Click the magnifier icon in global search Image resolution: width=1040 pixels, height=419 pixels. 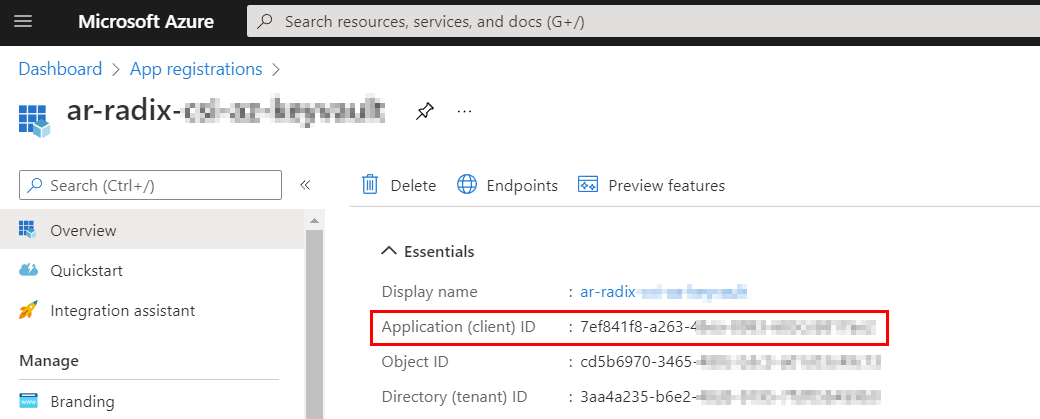click(265, 21)
